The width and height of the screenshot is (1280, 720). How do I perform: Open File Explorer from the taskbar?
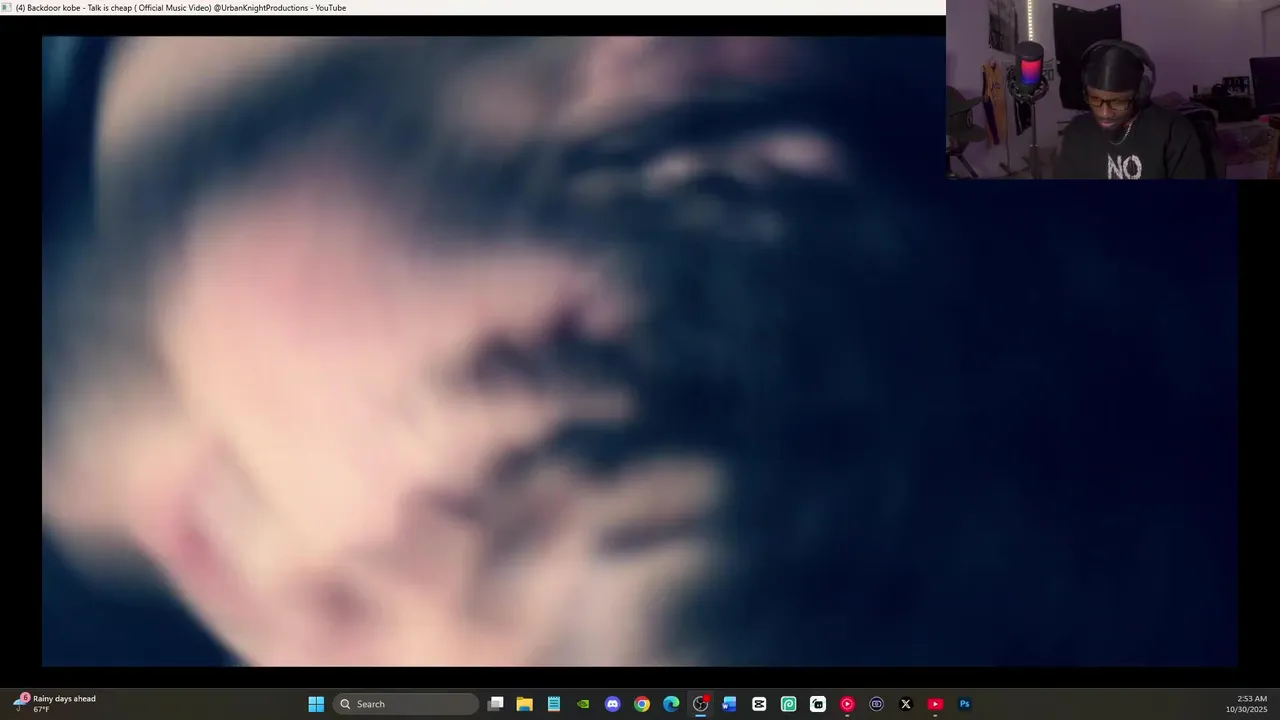click(x=524, y=704)
